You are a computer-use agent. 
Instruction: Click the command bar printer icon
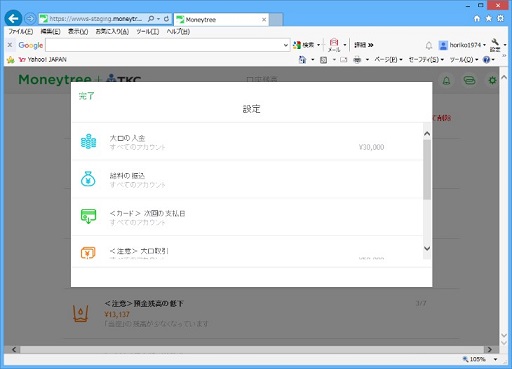(x=357, y=60)
